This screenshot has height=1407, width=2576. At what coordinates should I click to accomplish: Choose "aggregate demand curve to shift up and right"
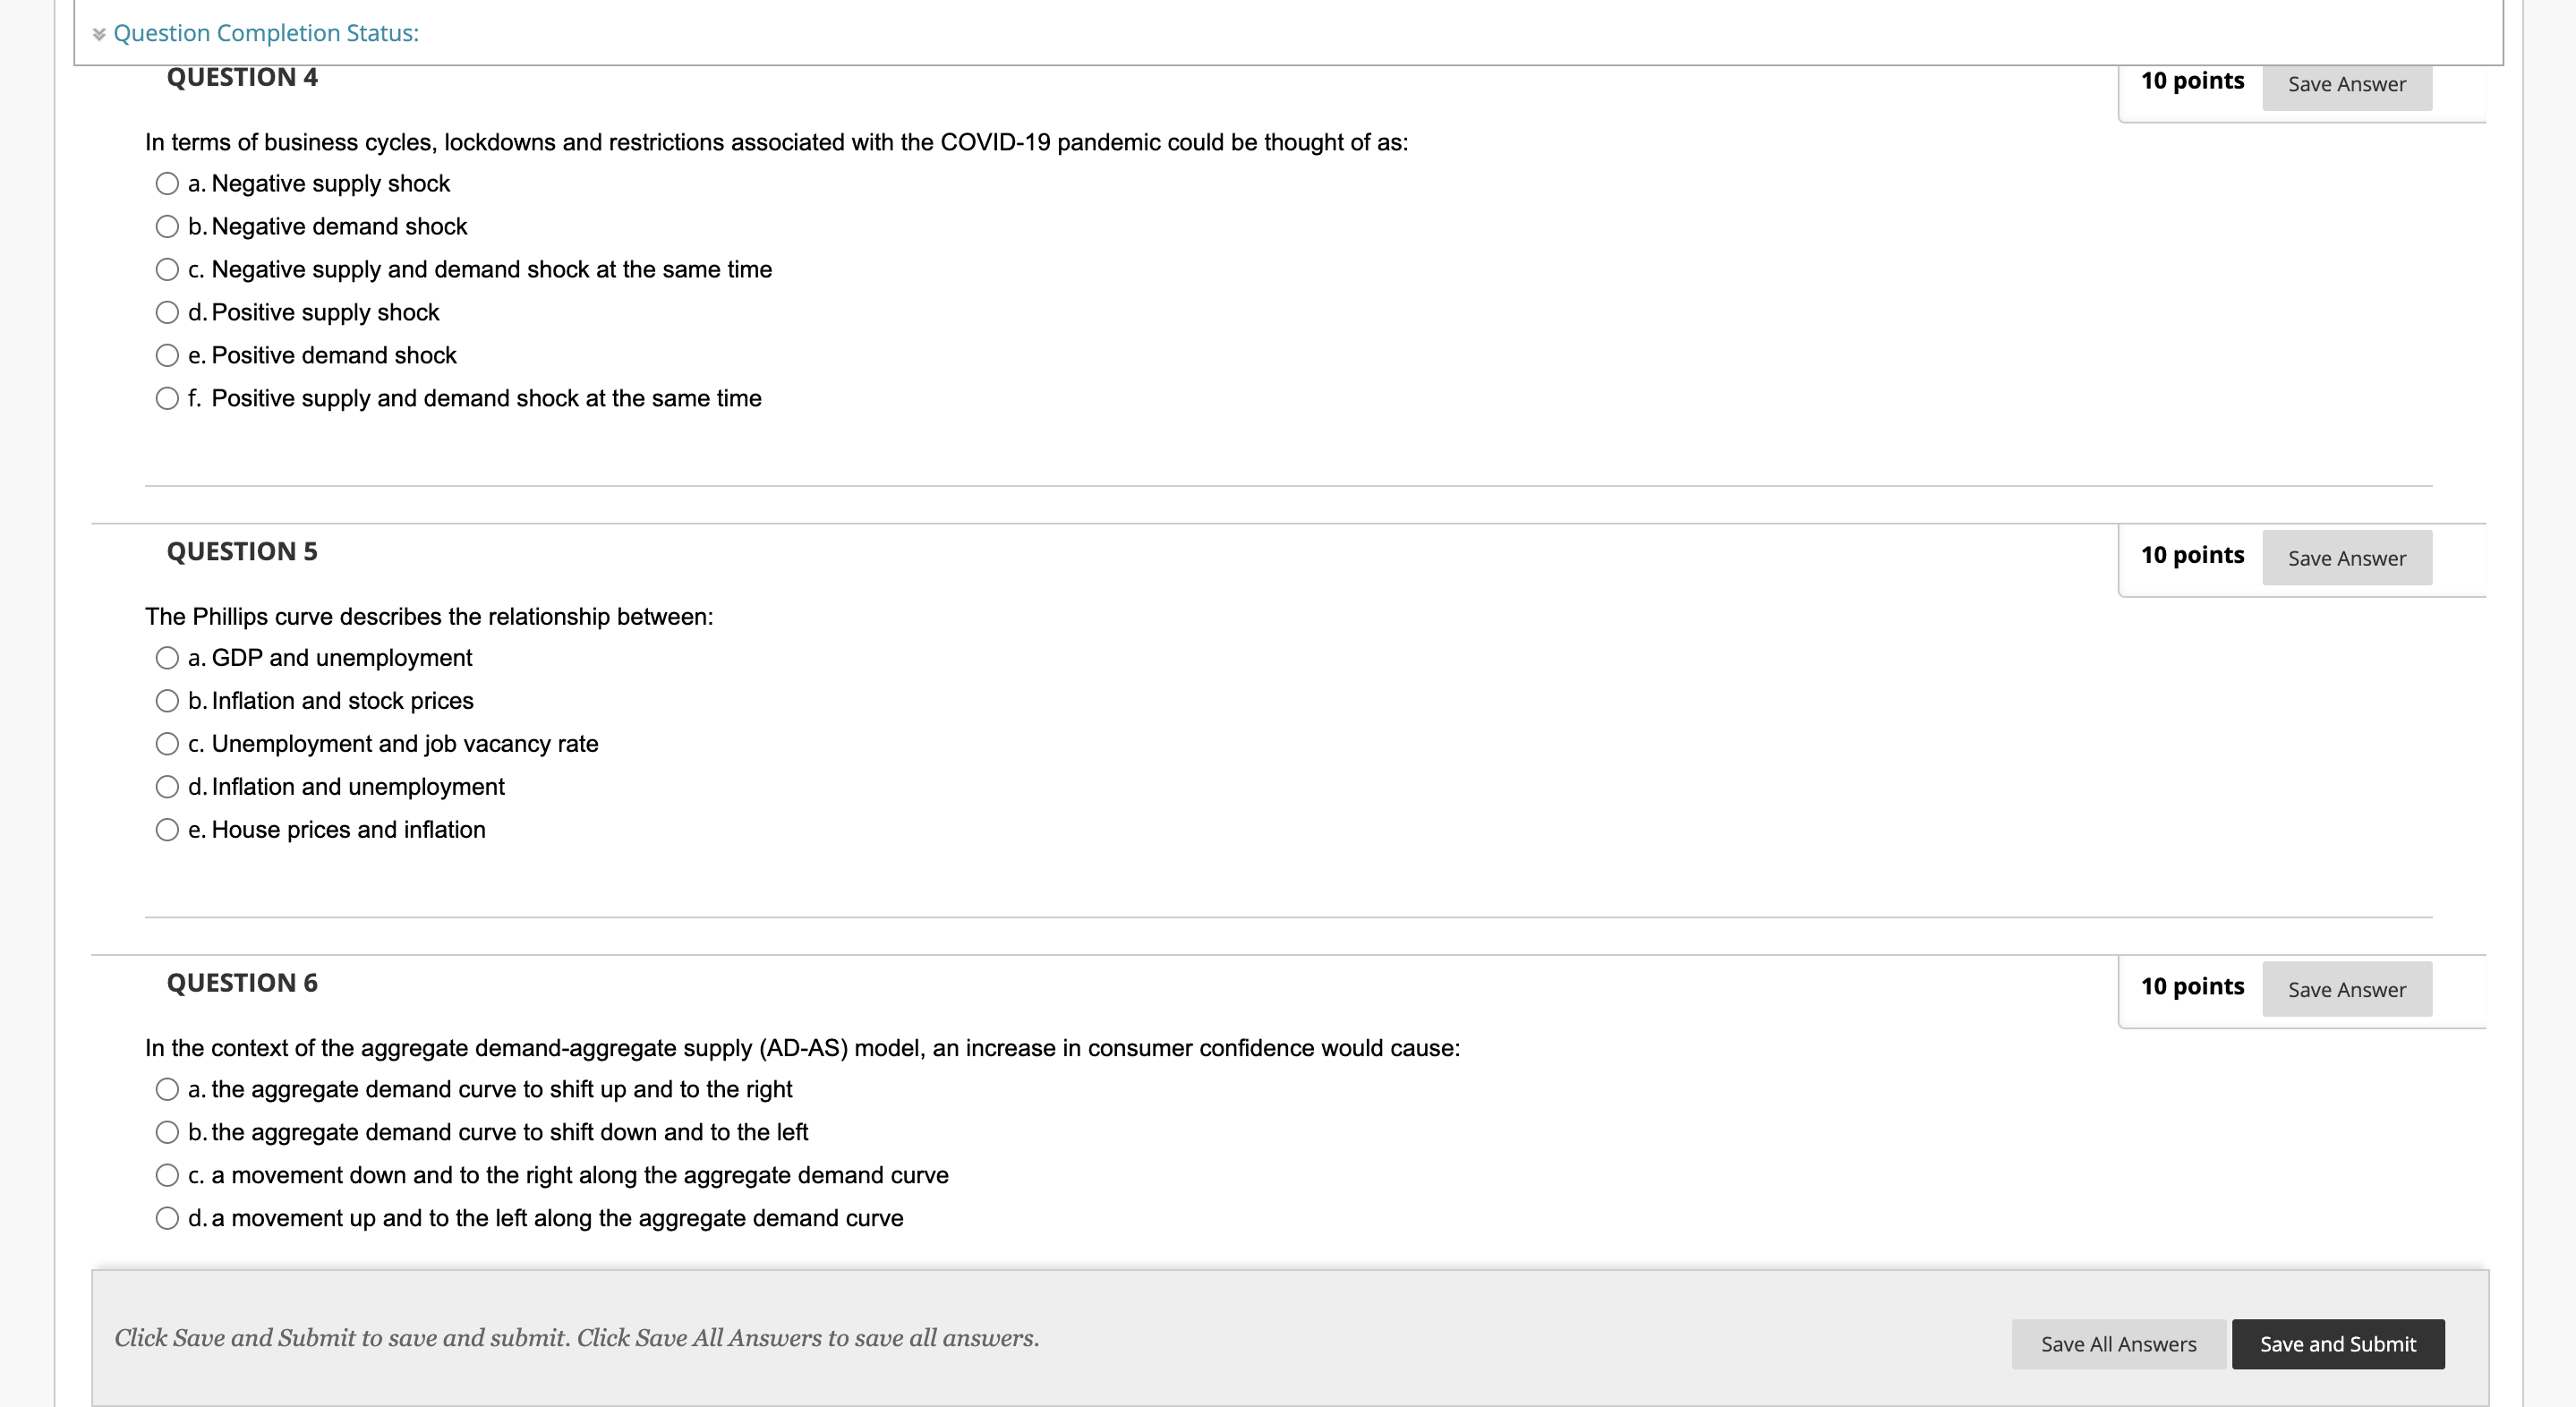tap(167, 1089)
